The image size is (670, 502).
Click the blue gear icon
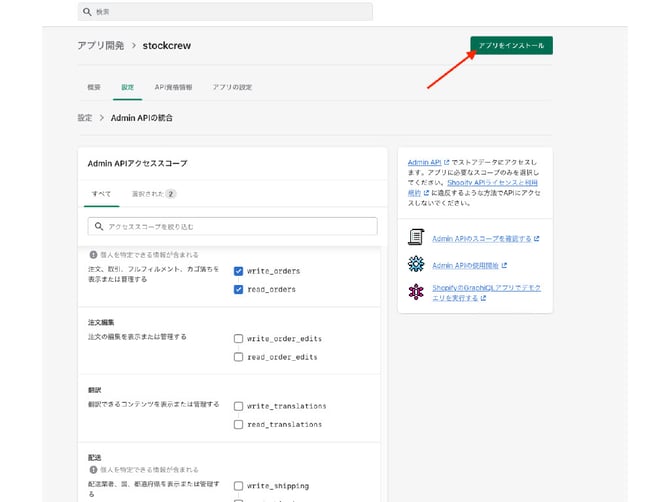click(416, 264)
